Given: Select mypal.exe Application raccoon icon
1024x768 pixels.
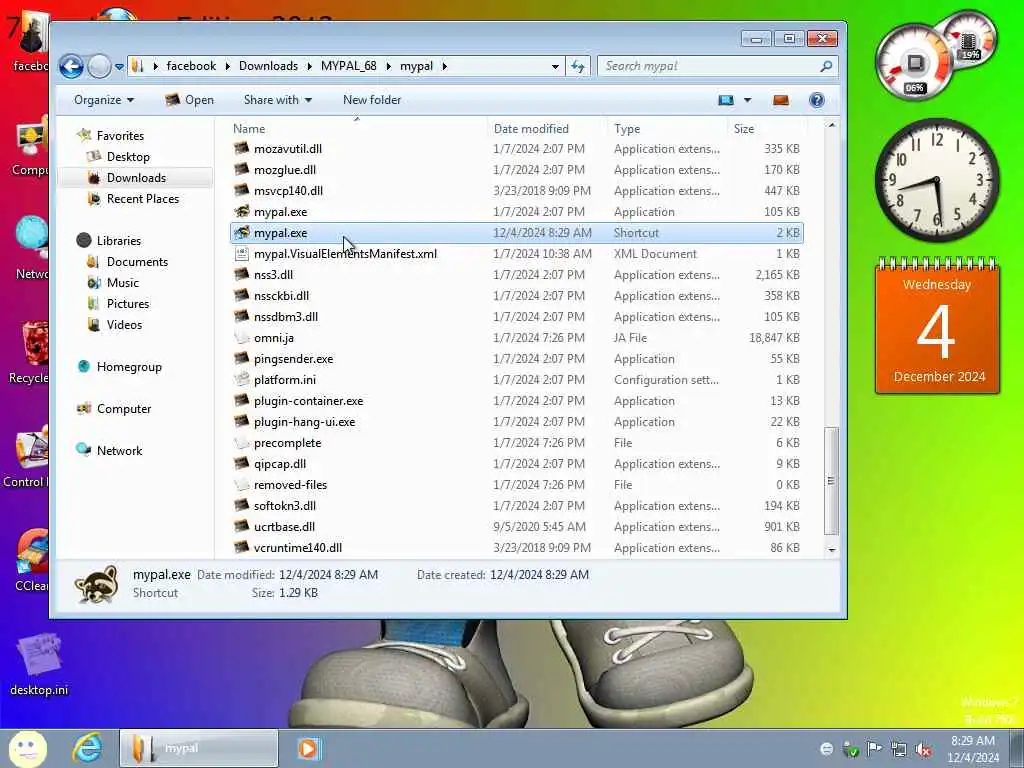Looking at the screenshot, I should (242, 211).
